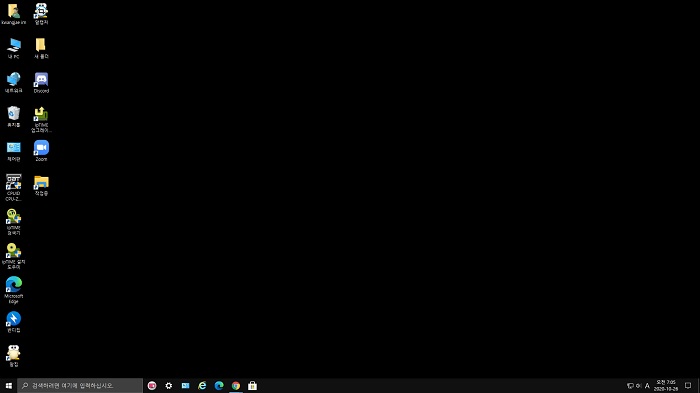This screenshot has width=700, height=393.
Task: Open the clock and date flyout
Action: [x=666, y=385]
